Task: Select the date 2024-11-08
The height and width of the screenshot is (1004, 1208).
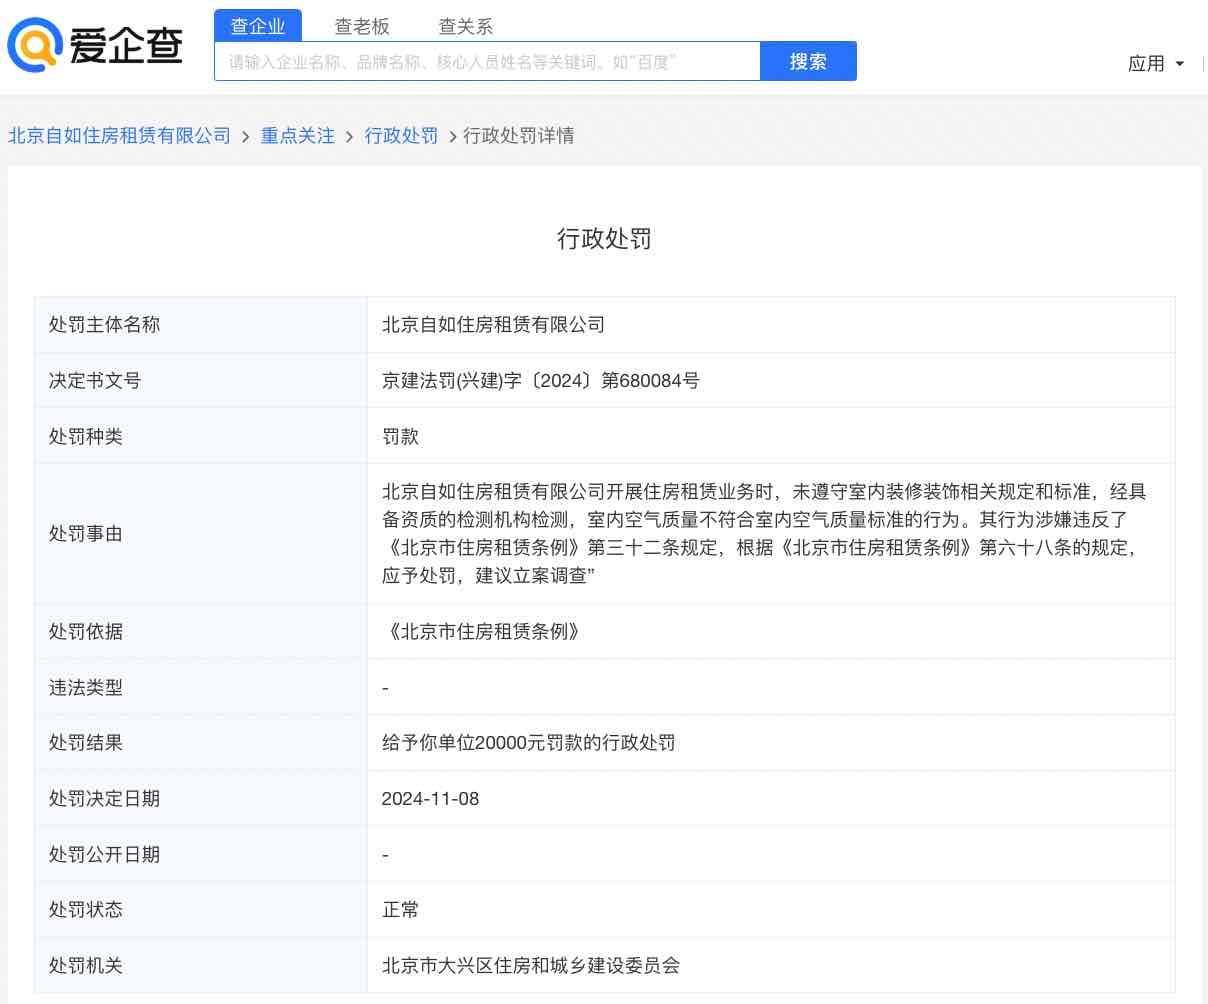Action: 430,798
